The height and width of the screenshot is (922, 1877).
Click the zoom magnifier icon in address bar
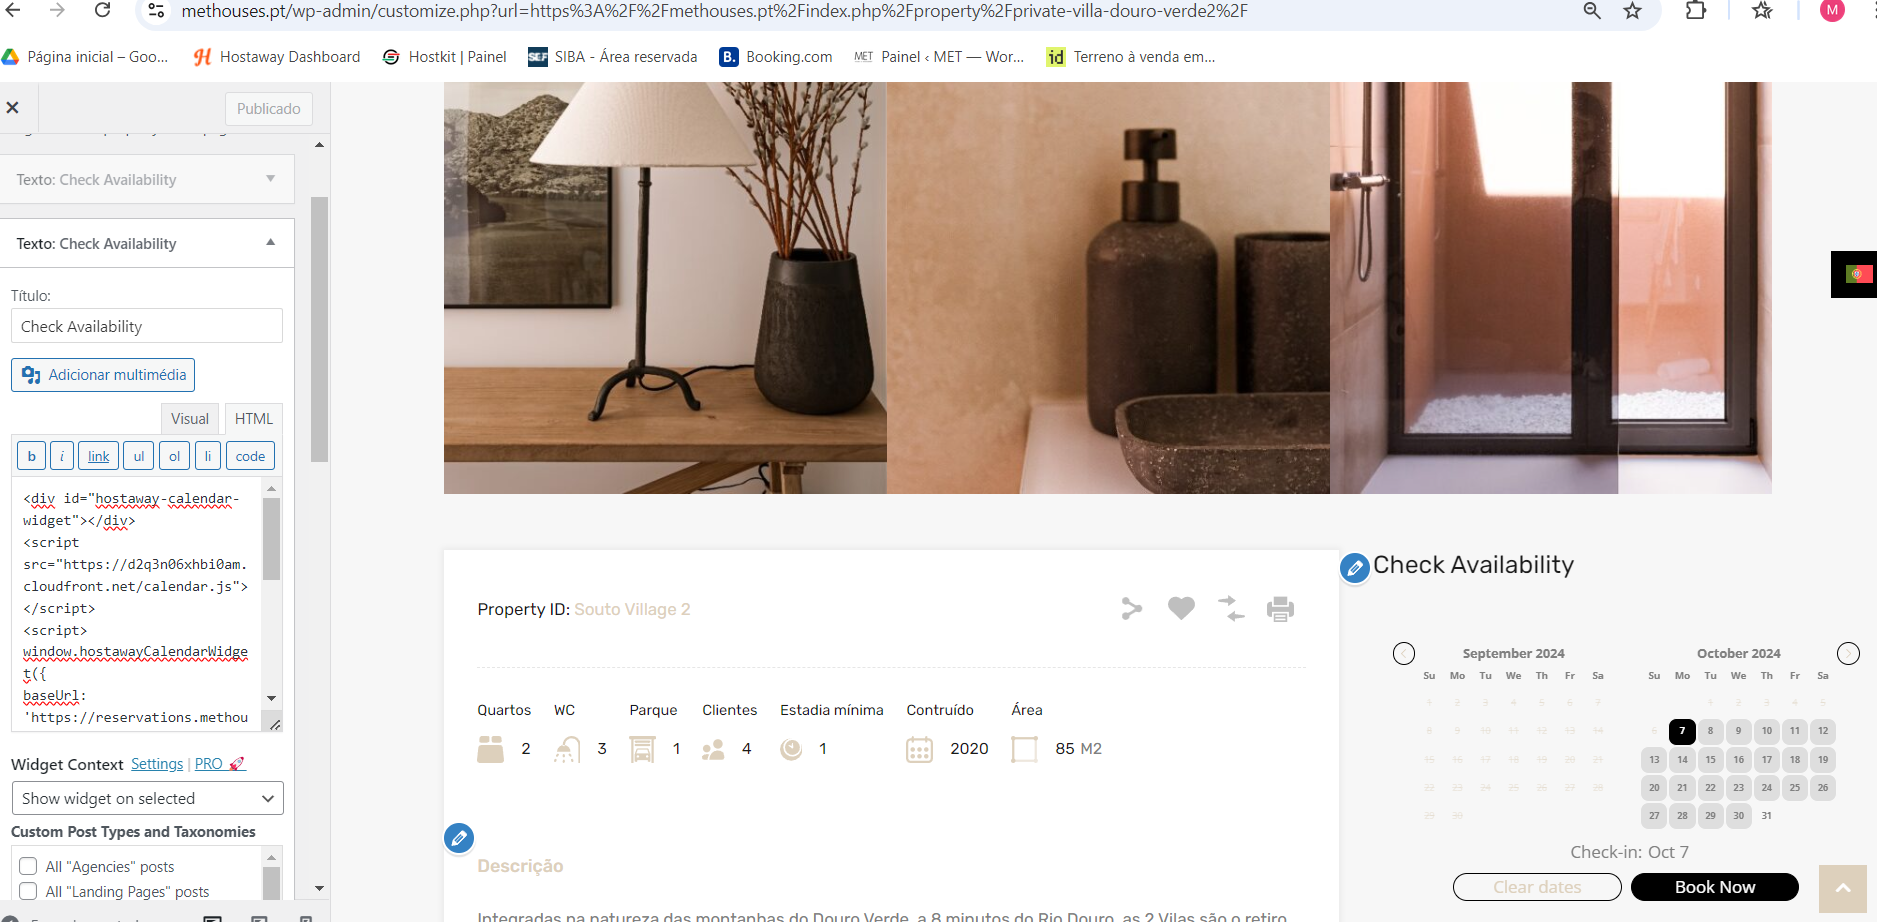[1592, 11]
